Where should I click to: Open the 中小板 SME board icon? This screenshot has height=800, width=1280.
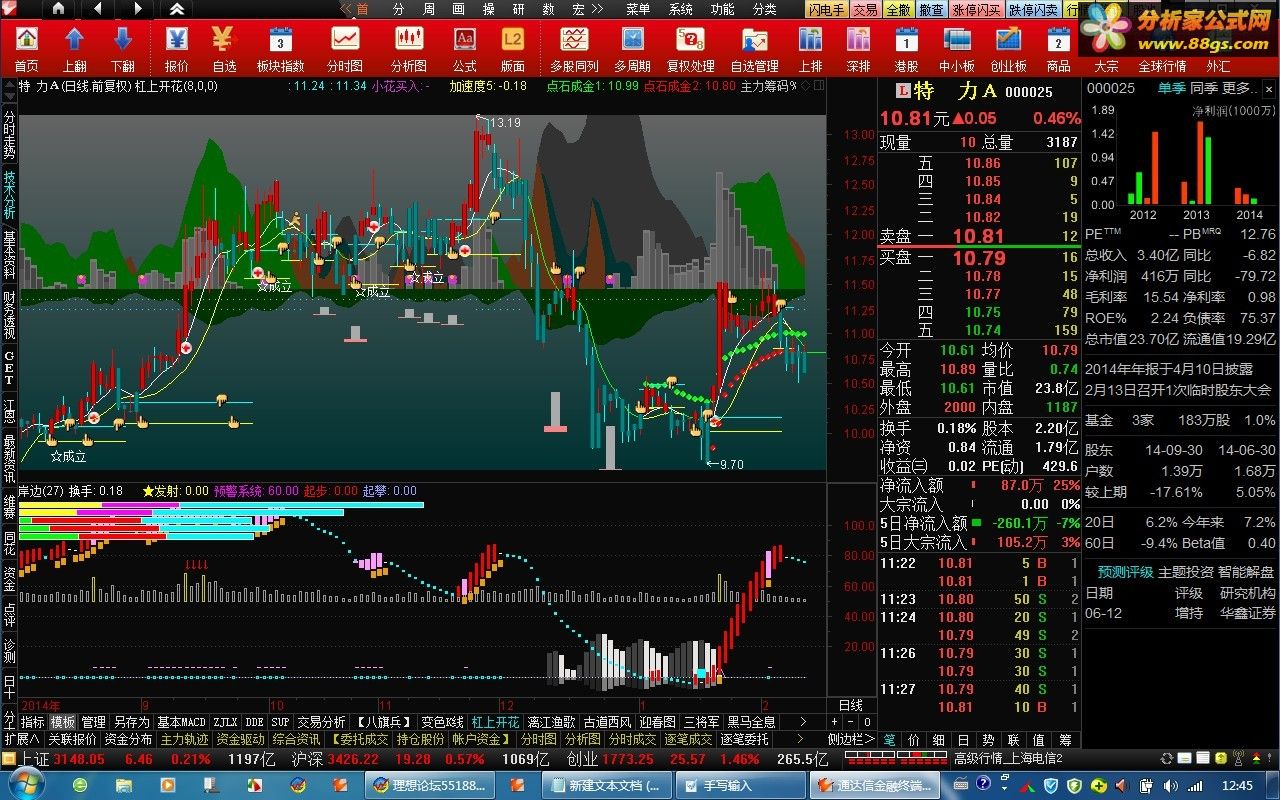[957, 48]
